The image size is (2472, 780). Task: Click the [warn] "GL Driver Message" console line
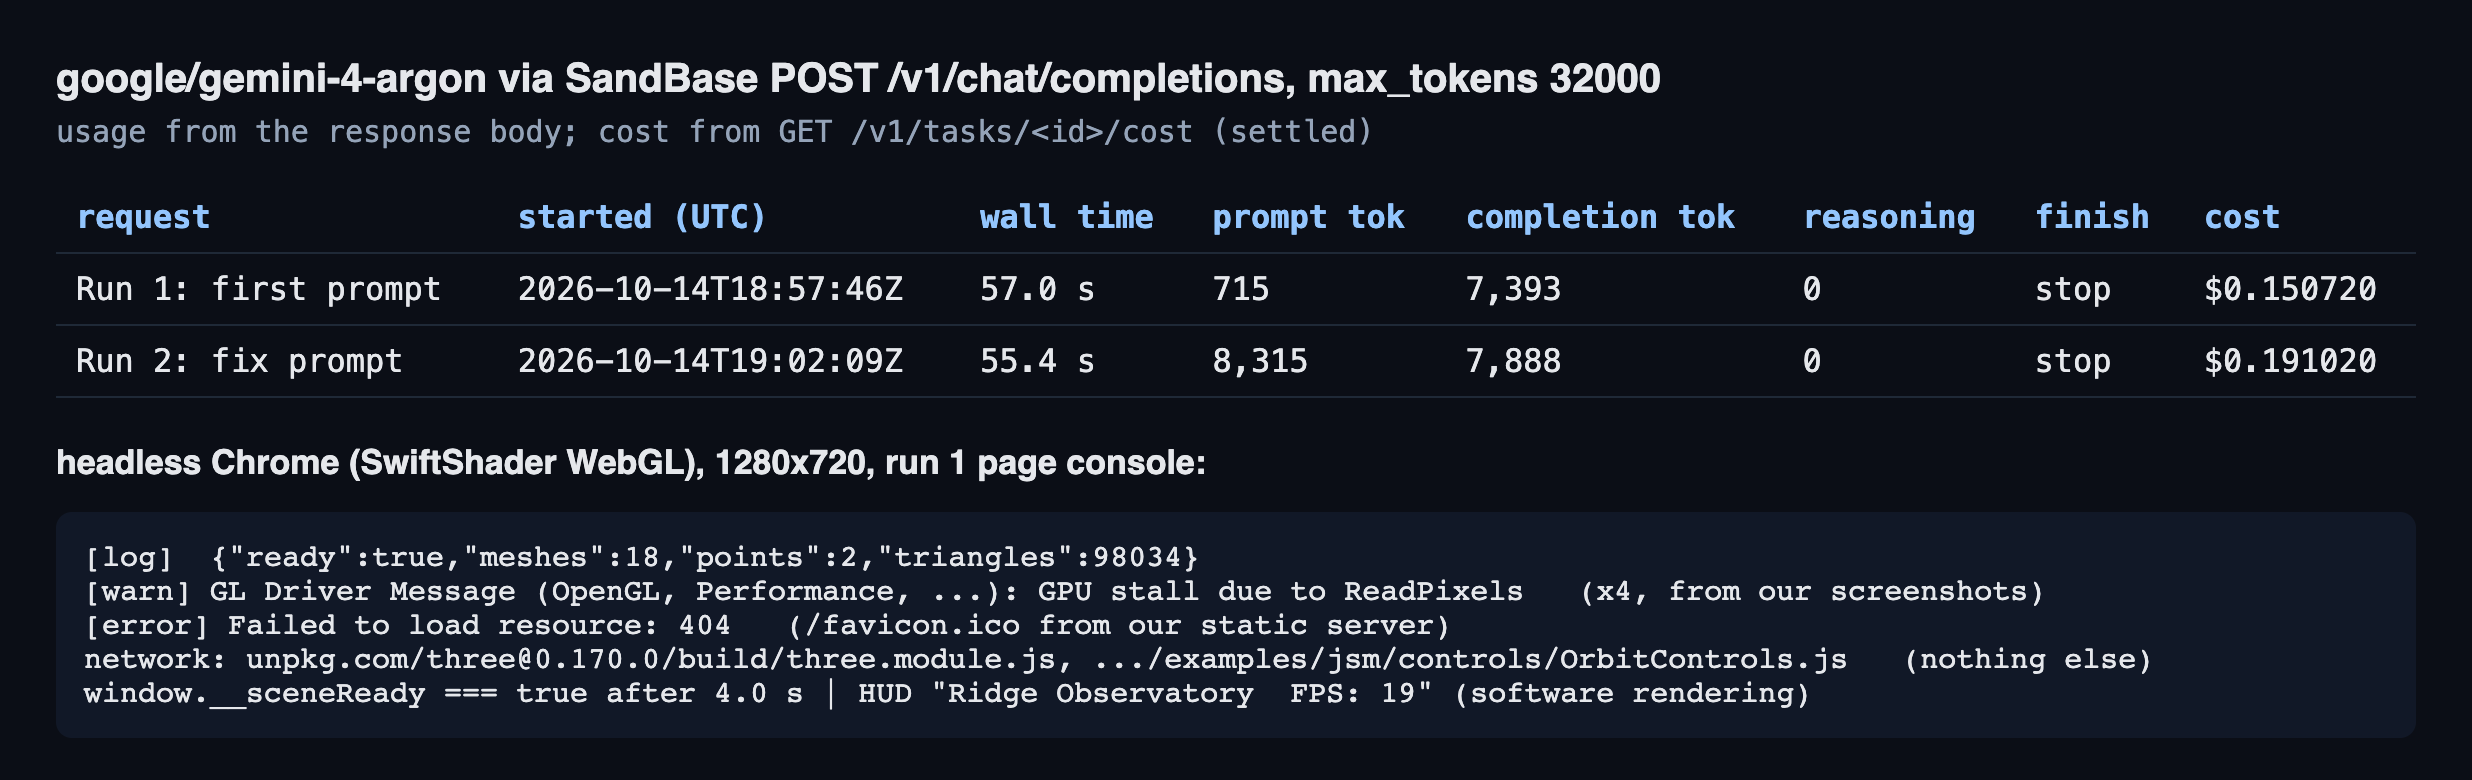coord(1064,591)
